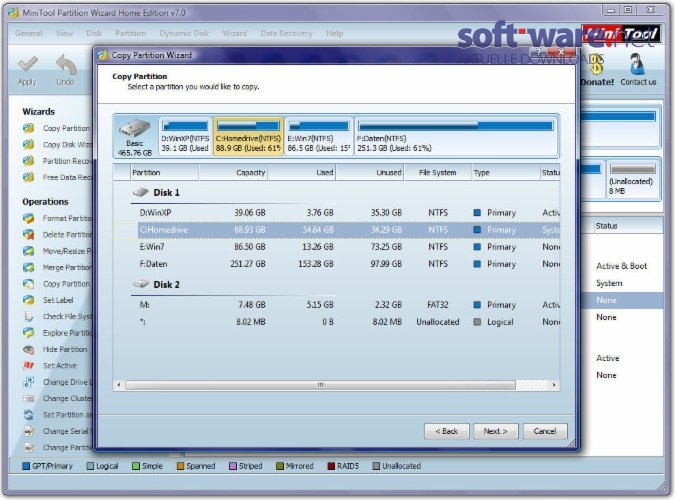Click the scrollbar left arrow
675x500 pixels.
tap(119, 385)
